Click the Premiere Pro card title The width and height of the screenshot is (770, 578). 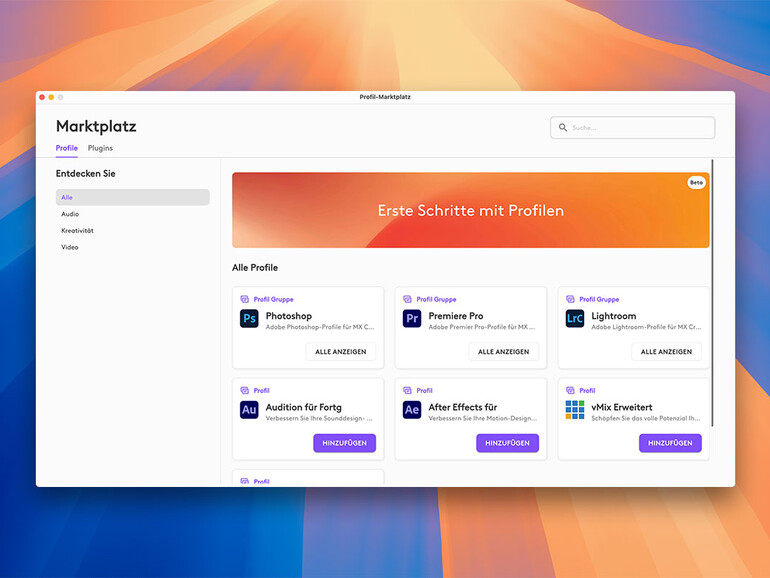coord(456,316)
